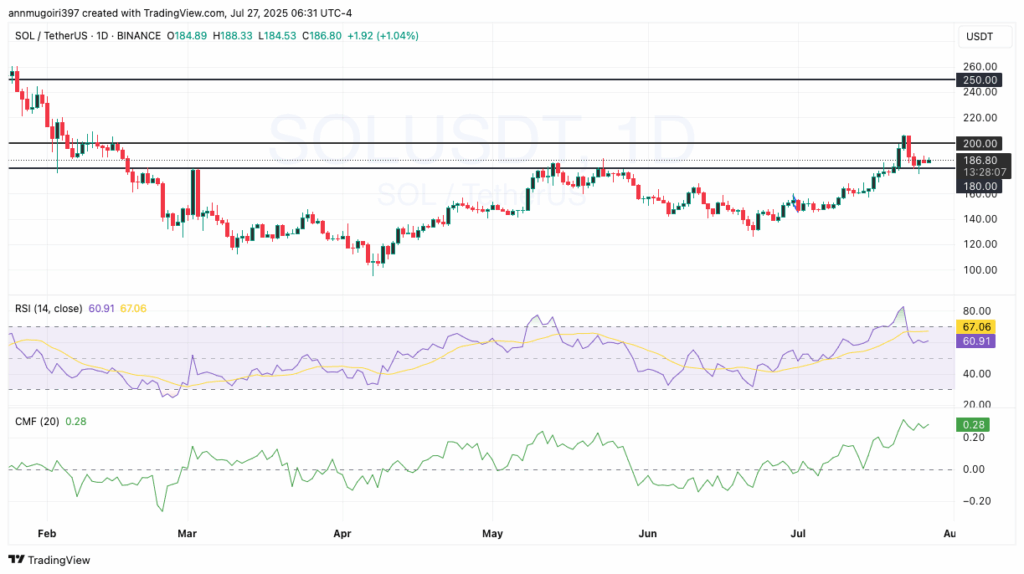
Task: Click the 250.00 horizontal line price label
Action: [977, 80]
